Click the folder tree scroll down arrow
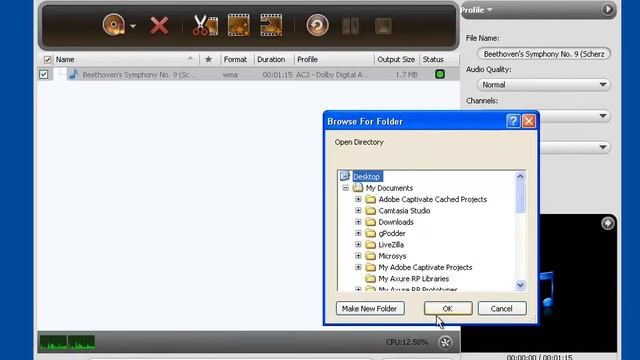The width and height of the screenshot is (640, 360). (x=520, y=285)
